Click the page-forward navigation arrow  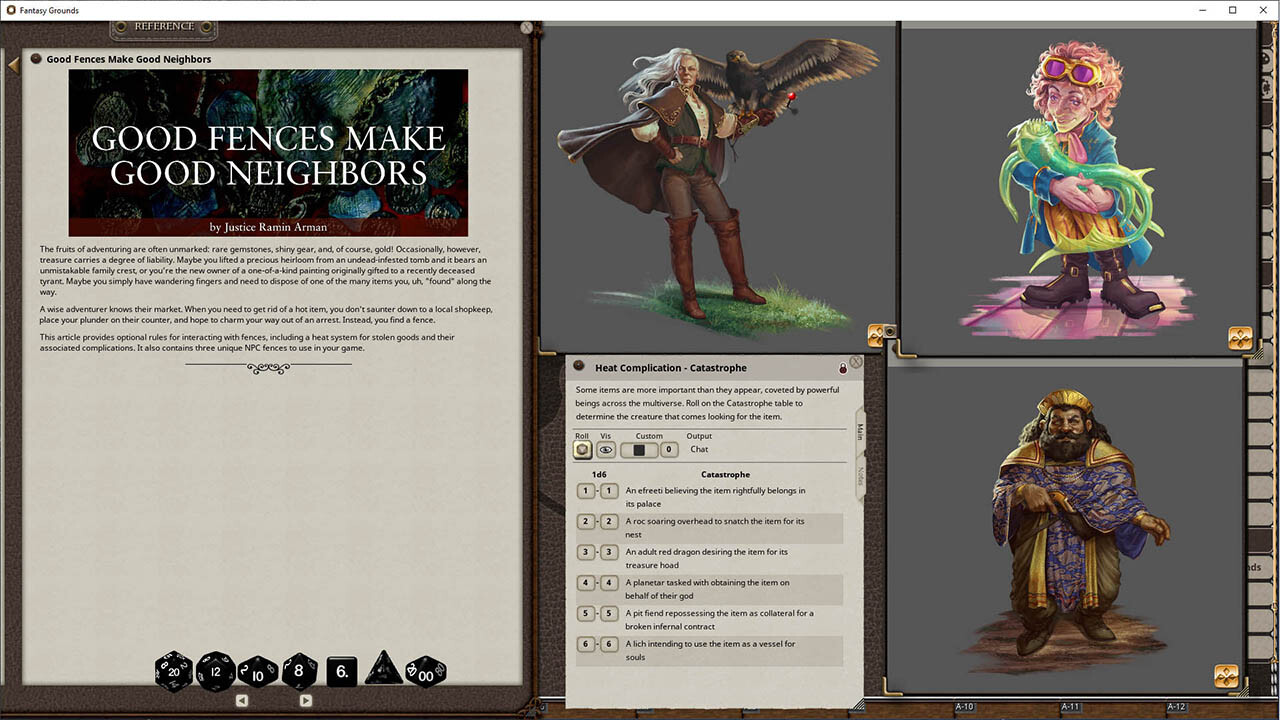[306, 700]
